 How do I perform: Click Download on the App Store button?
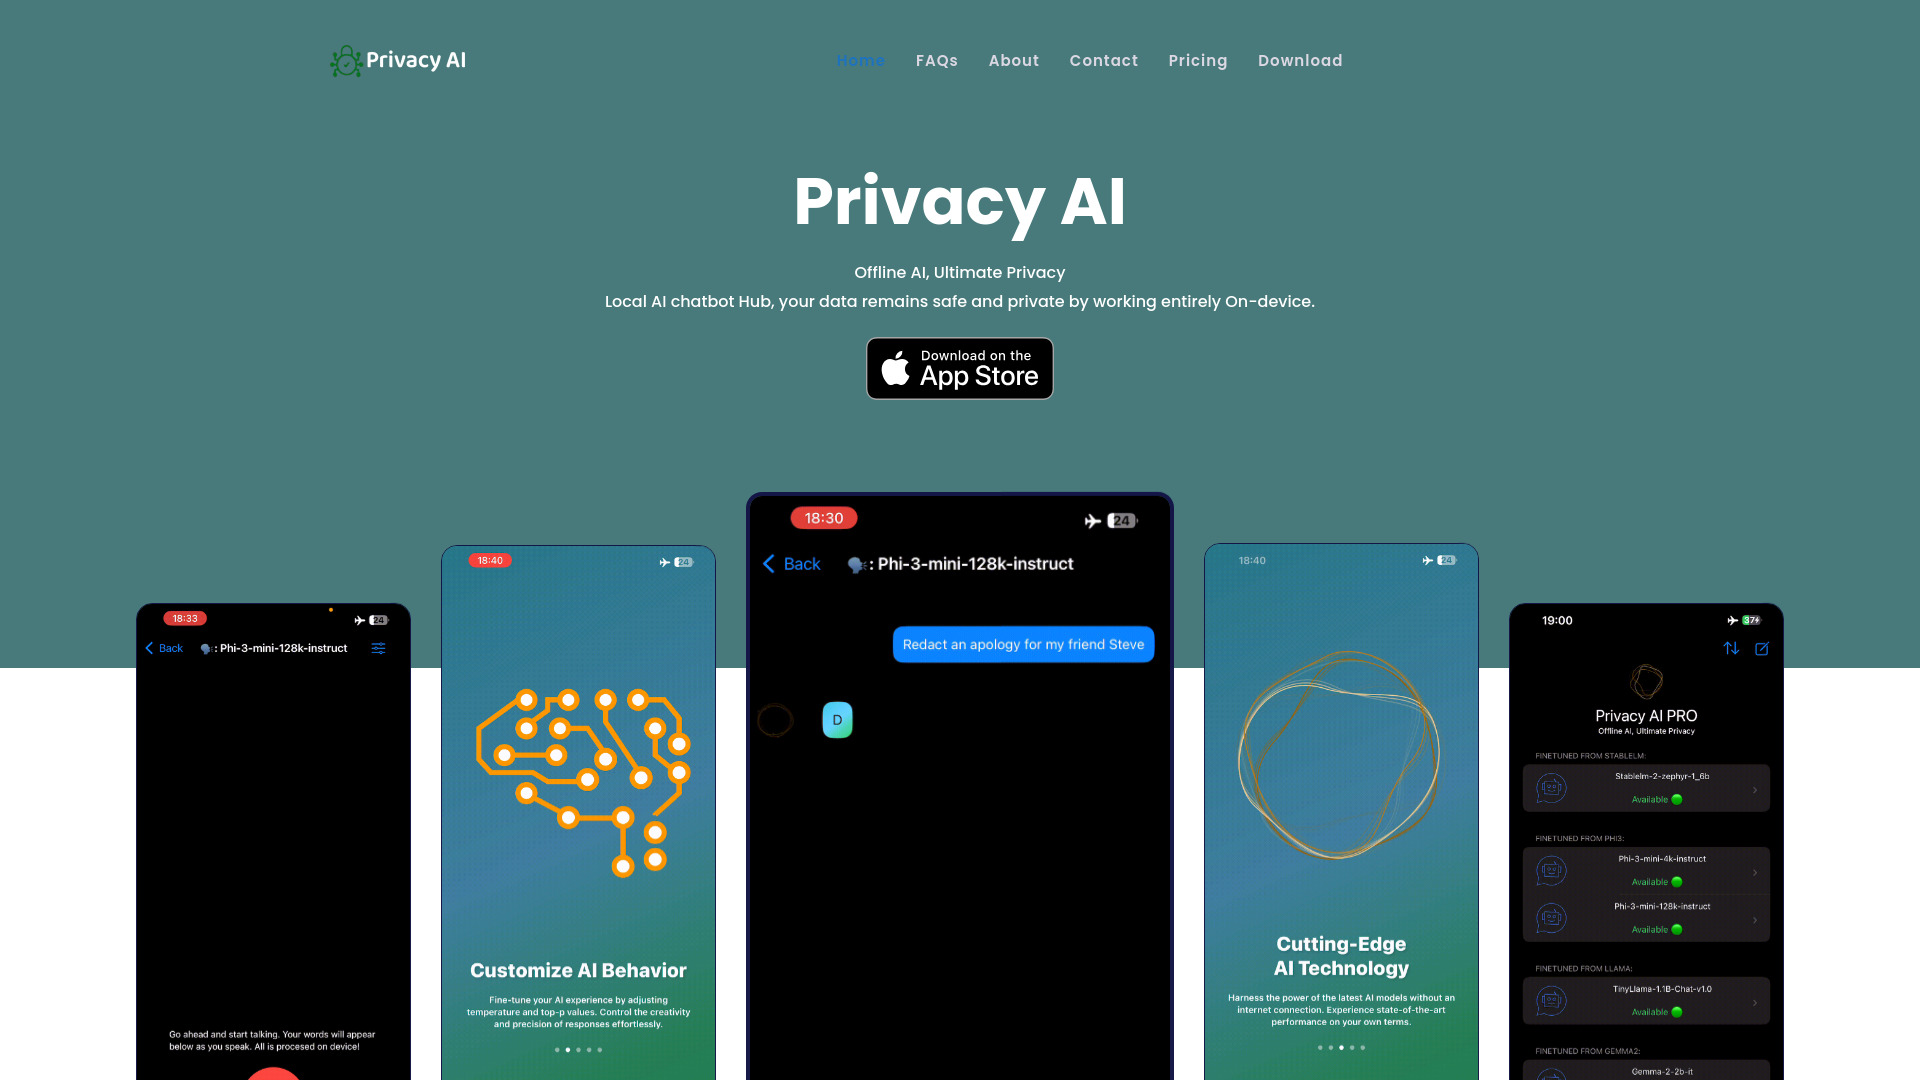click(x=960, y=368)
